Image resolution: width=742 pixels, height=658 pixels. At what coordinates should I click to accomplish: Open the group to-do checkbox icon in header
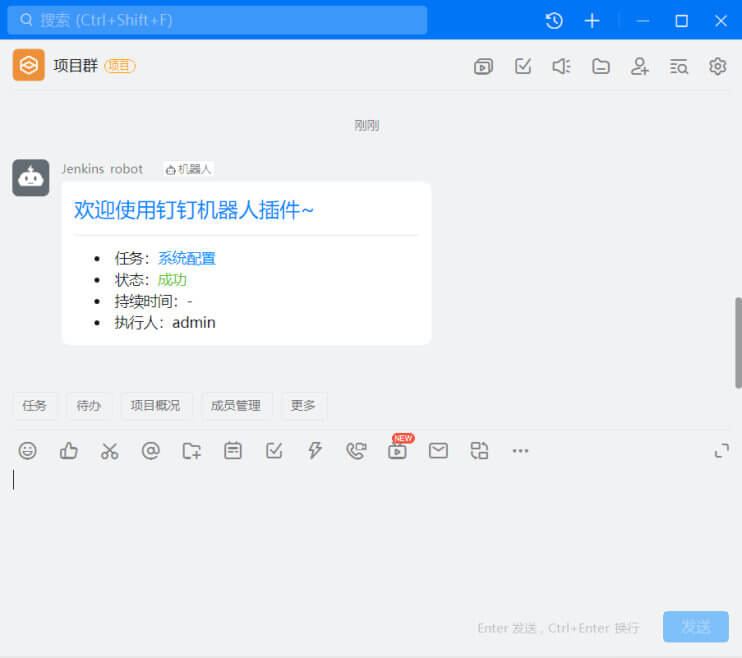pos(523,66)
